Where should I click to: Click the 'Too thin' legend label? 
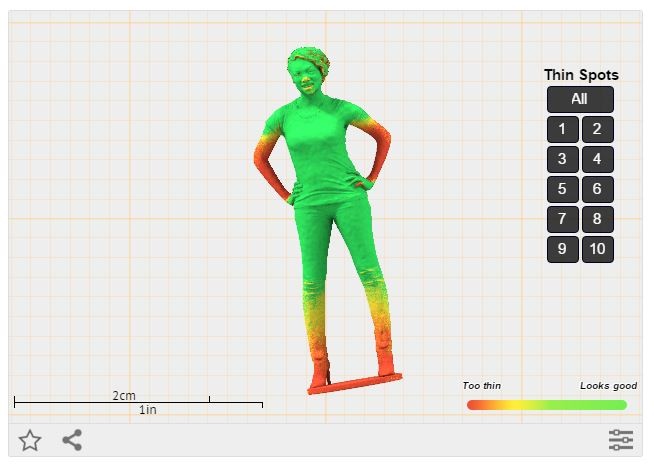coord(482,386)
